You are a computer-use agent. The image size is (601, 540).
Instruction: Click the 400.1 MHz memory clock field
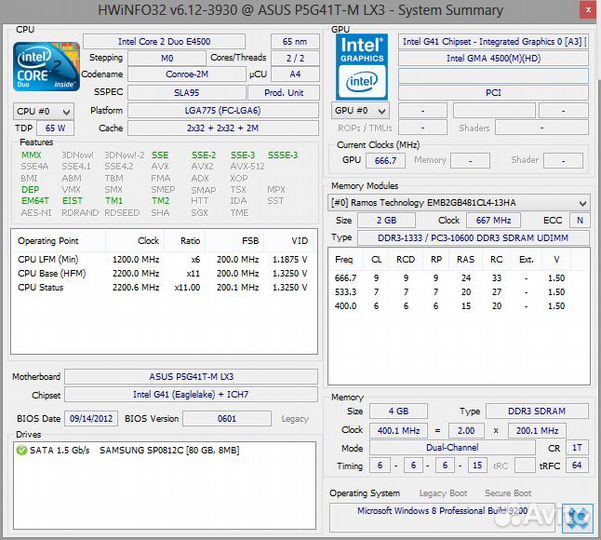pos(398,431)
